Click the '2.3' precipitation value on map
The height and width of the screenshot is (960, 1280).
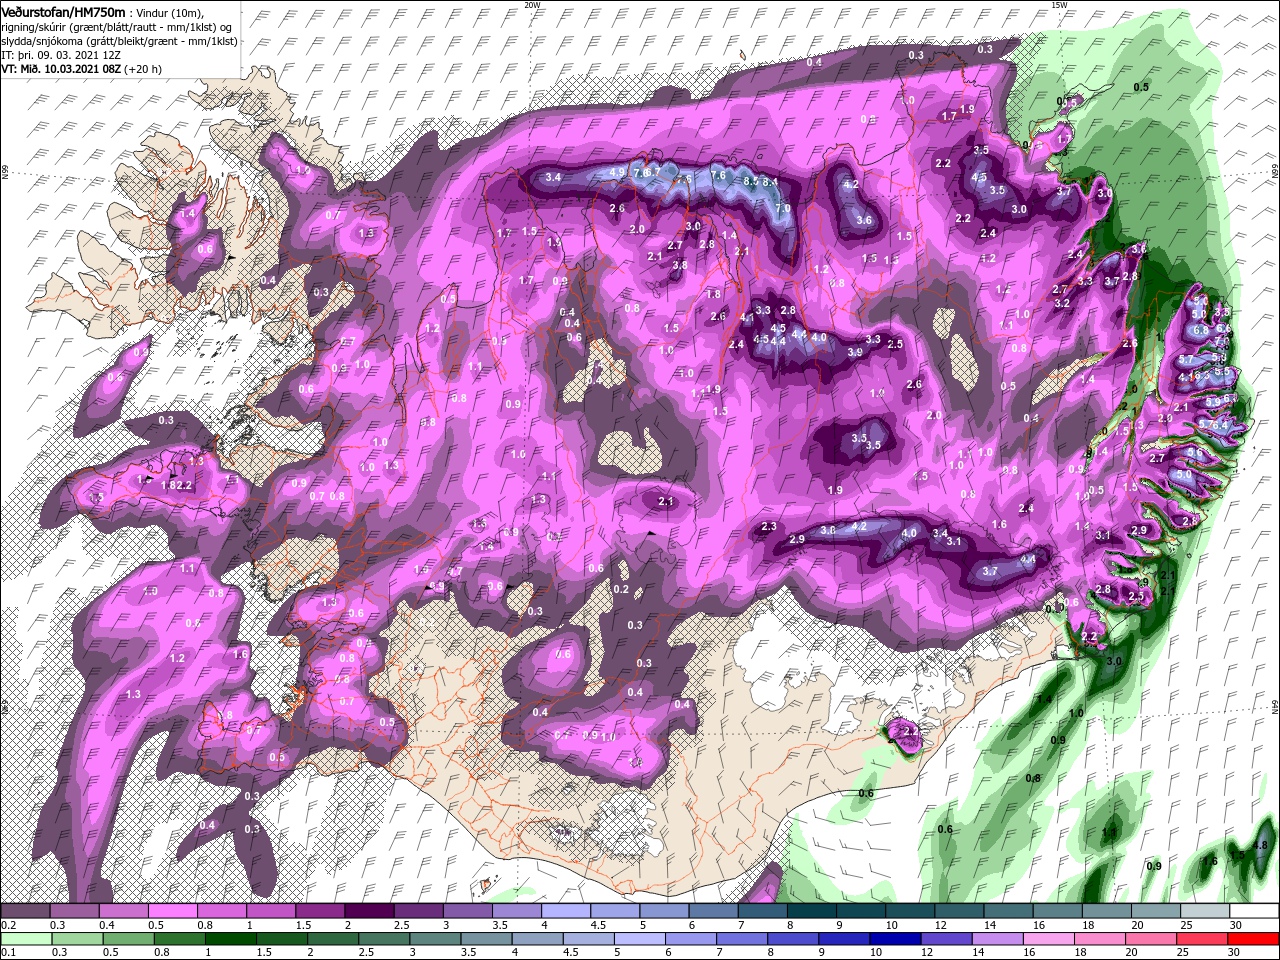click(769, 526)
